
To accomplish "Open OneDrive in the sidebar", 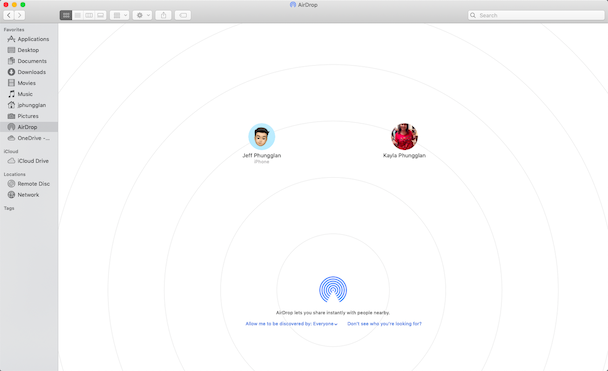I will pyautogui.click(x=29, y=138).
